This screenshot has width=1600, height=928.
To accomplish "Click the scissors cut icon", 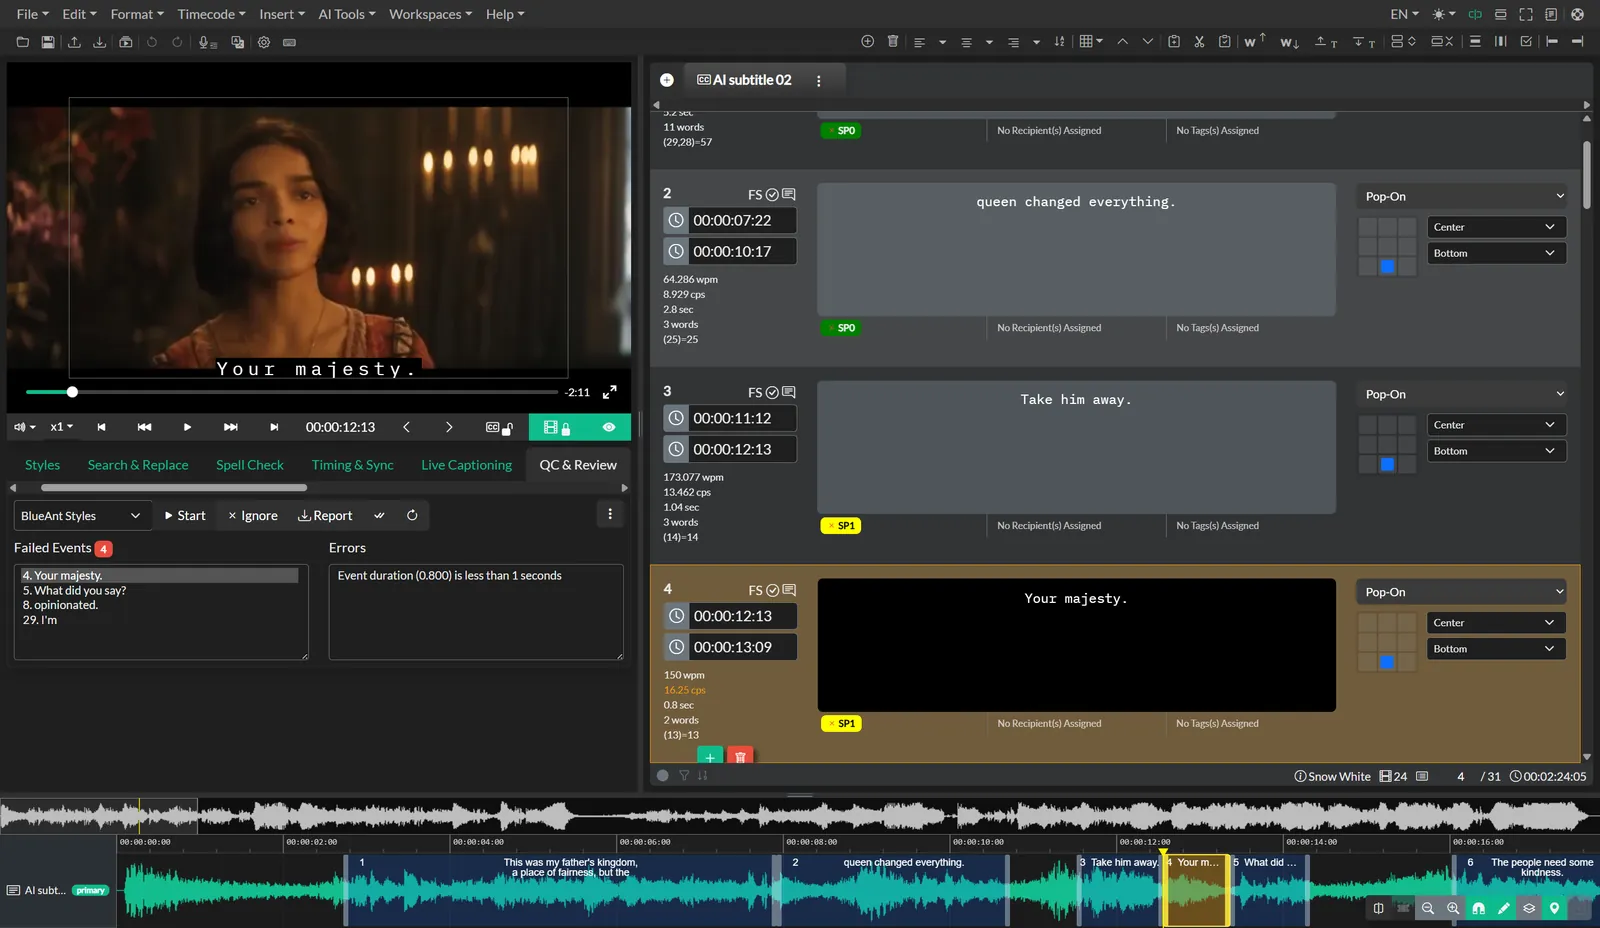I will 1199,41.
